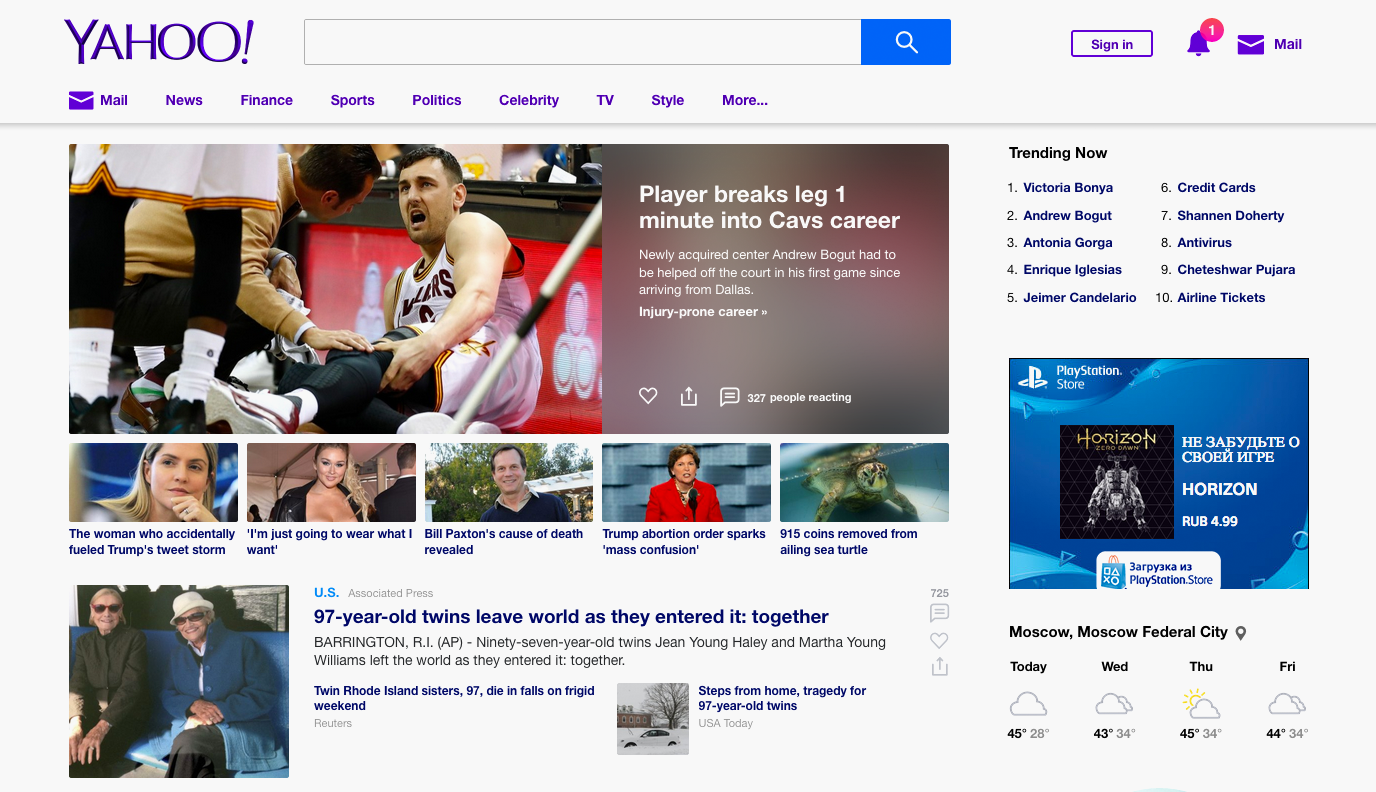The image size is (1376, 792).
Task: Open trending topic Andrew Bogut
Action: tap(1067, 215)
